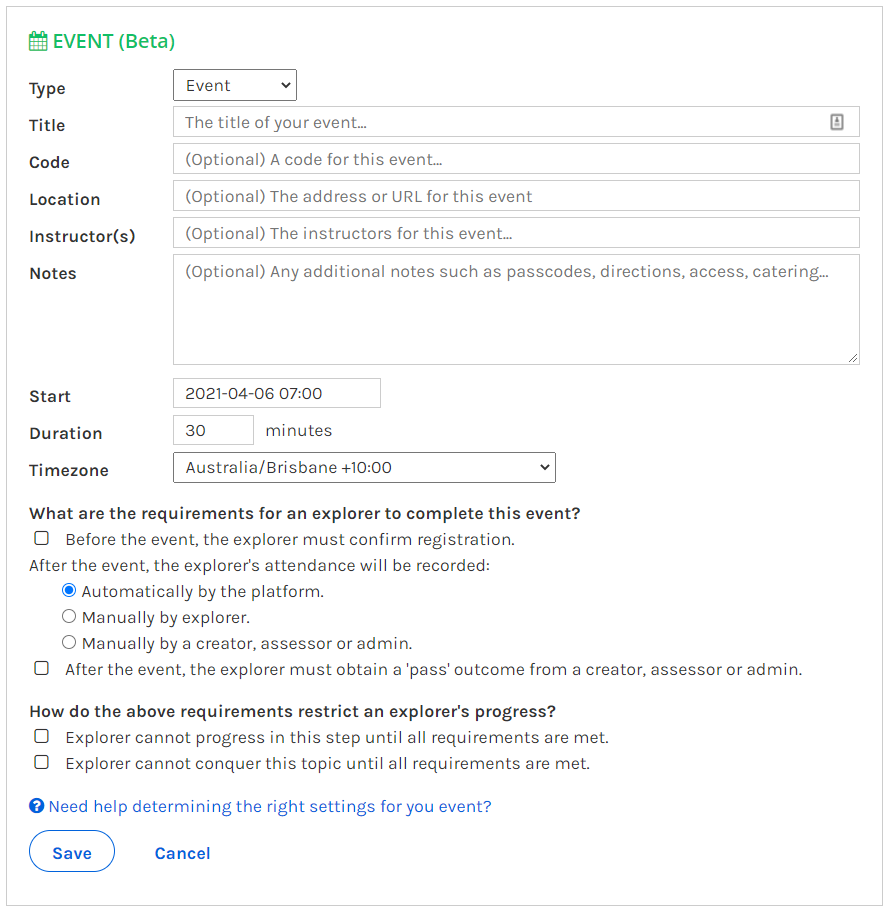Click the Notes textarea resize handle
Screen dimensions: 888x911
click(x=853, y=358)
